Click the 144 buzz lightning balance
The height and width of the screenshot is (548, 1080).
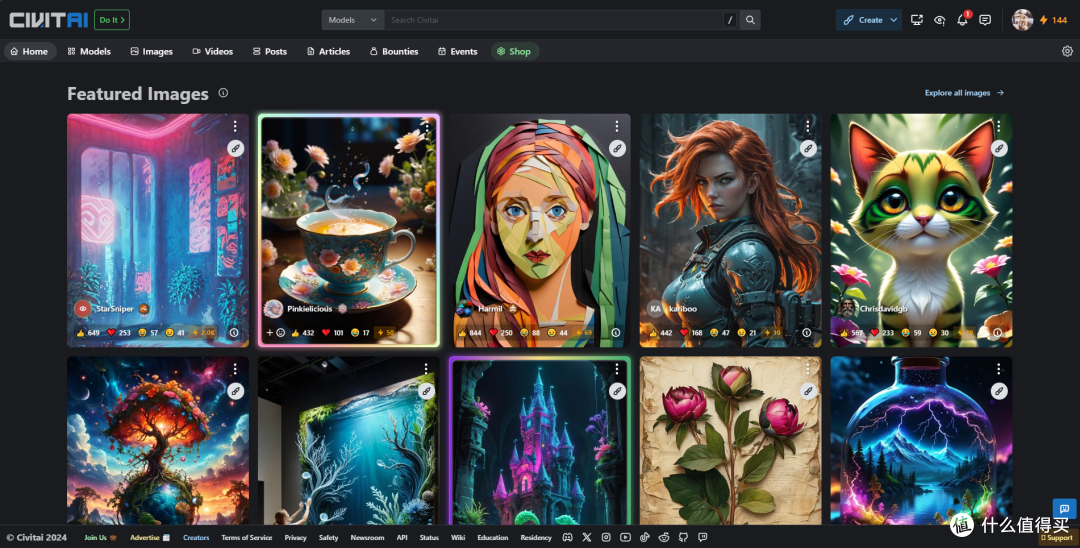[x=1053, y=20]
